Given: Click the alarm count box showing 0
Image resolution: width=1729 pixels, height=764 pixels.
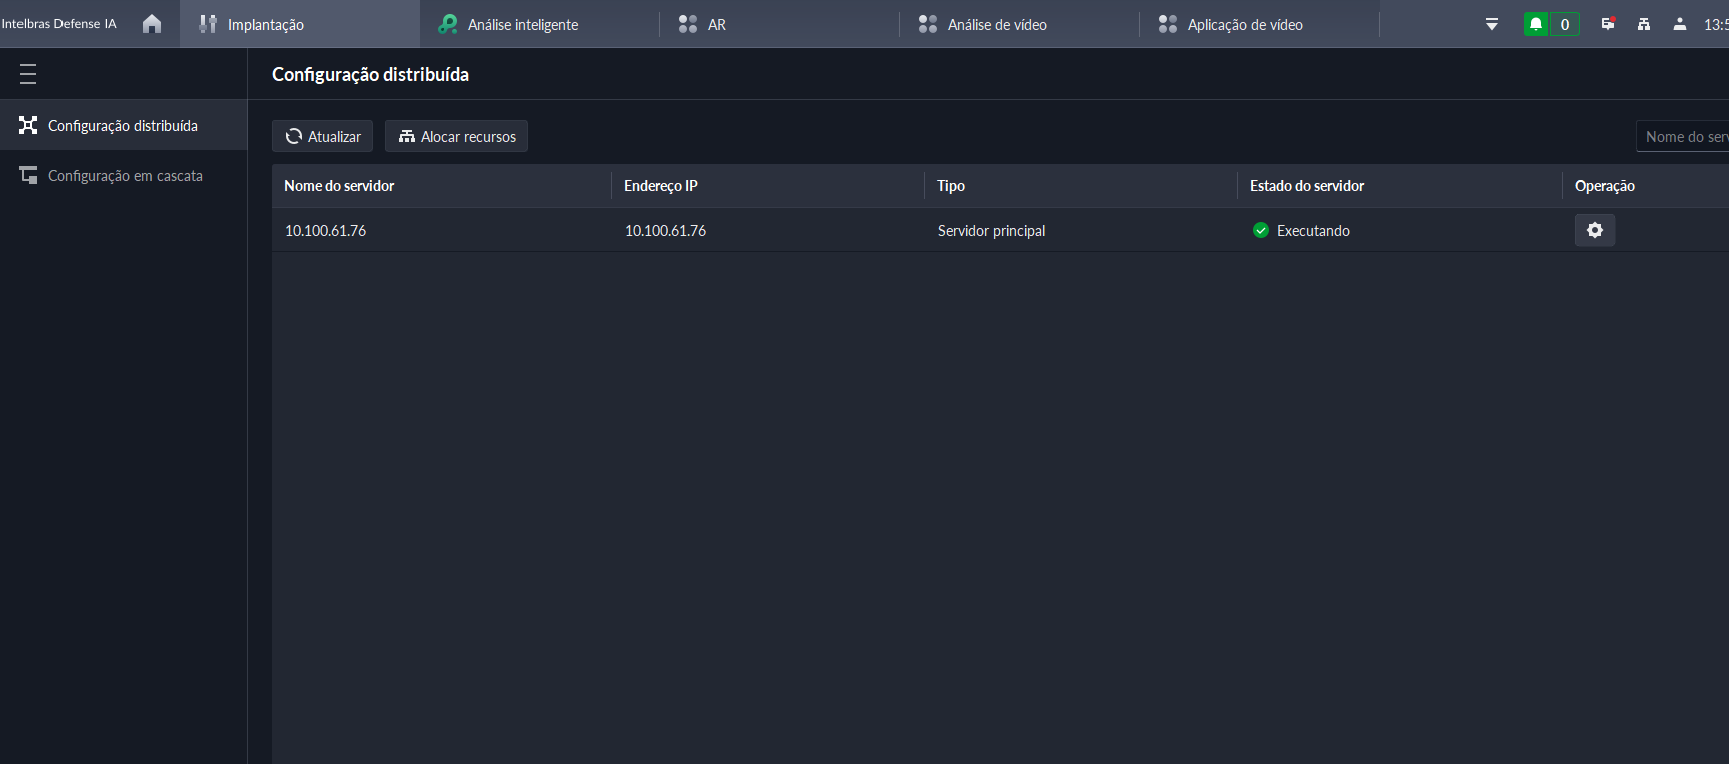Looking at the screenshot, I should tap(1565, 24).
